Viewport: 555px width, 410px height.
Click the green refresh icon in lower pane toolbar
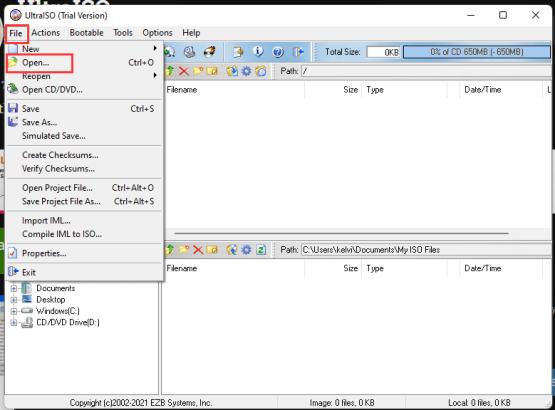point(261,250)
